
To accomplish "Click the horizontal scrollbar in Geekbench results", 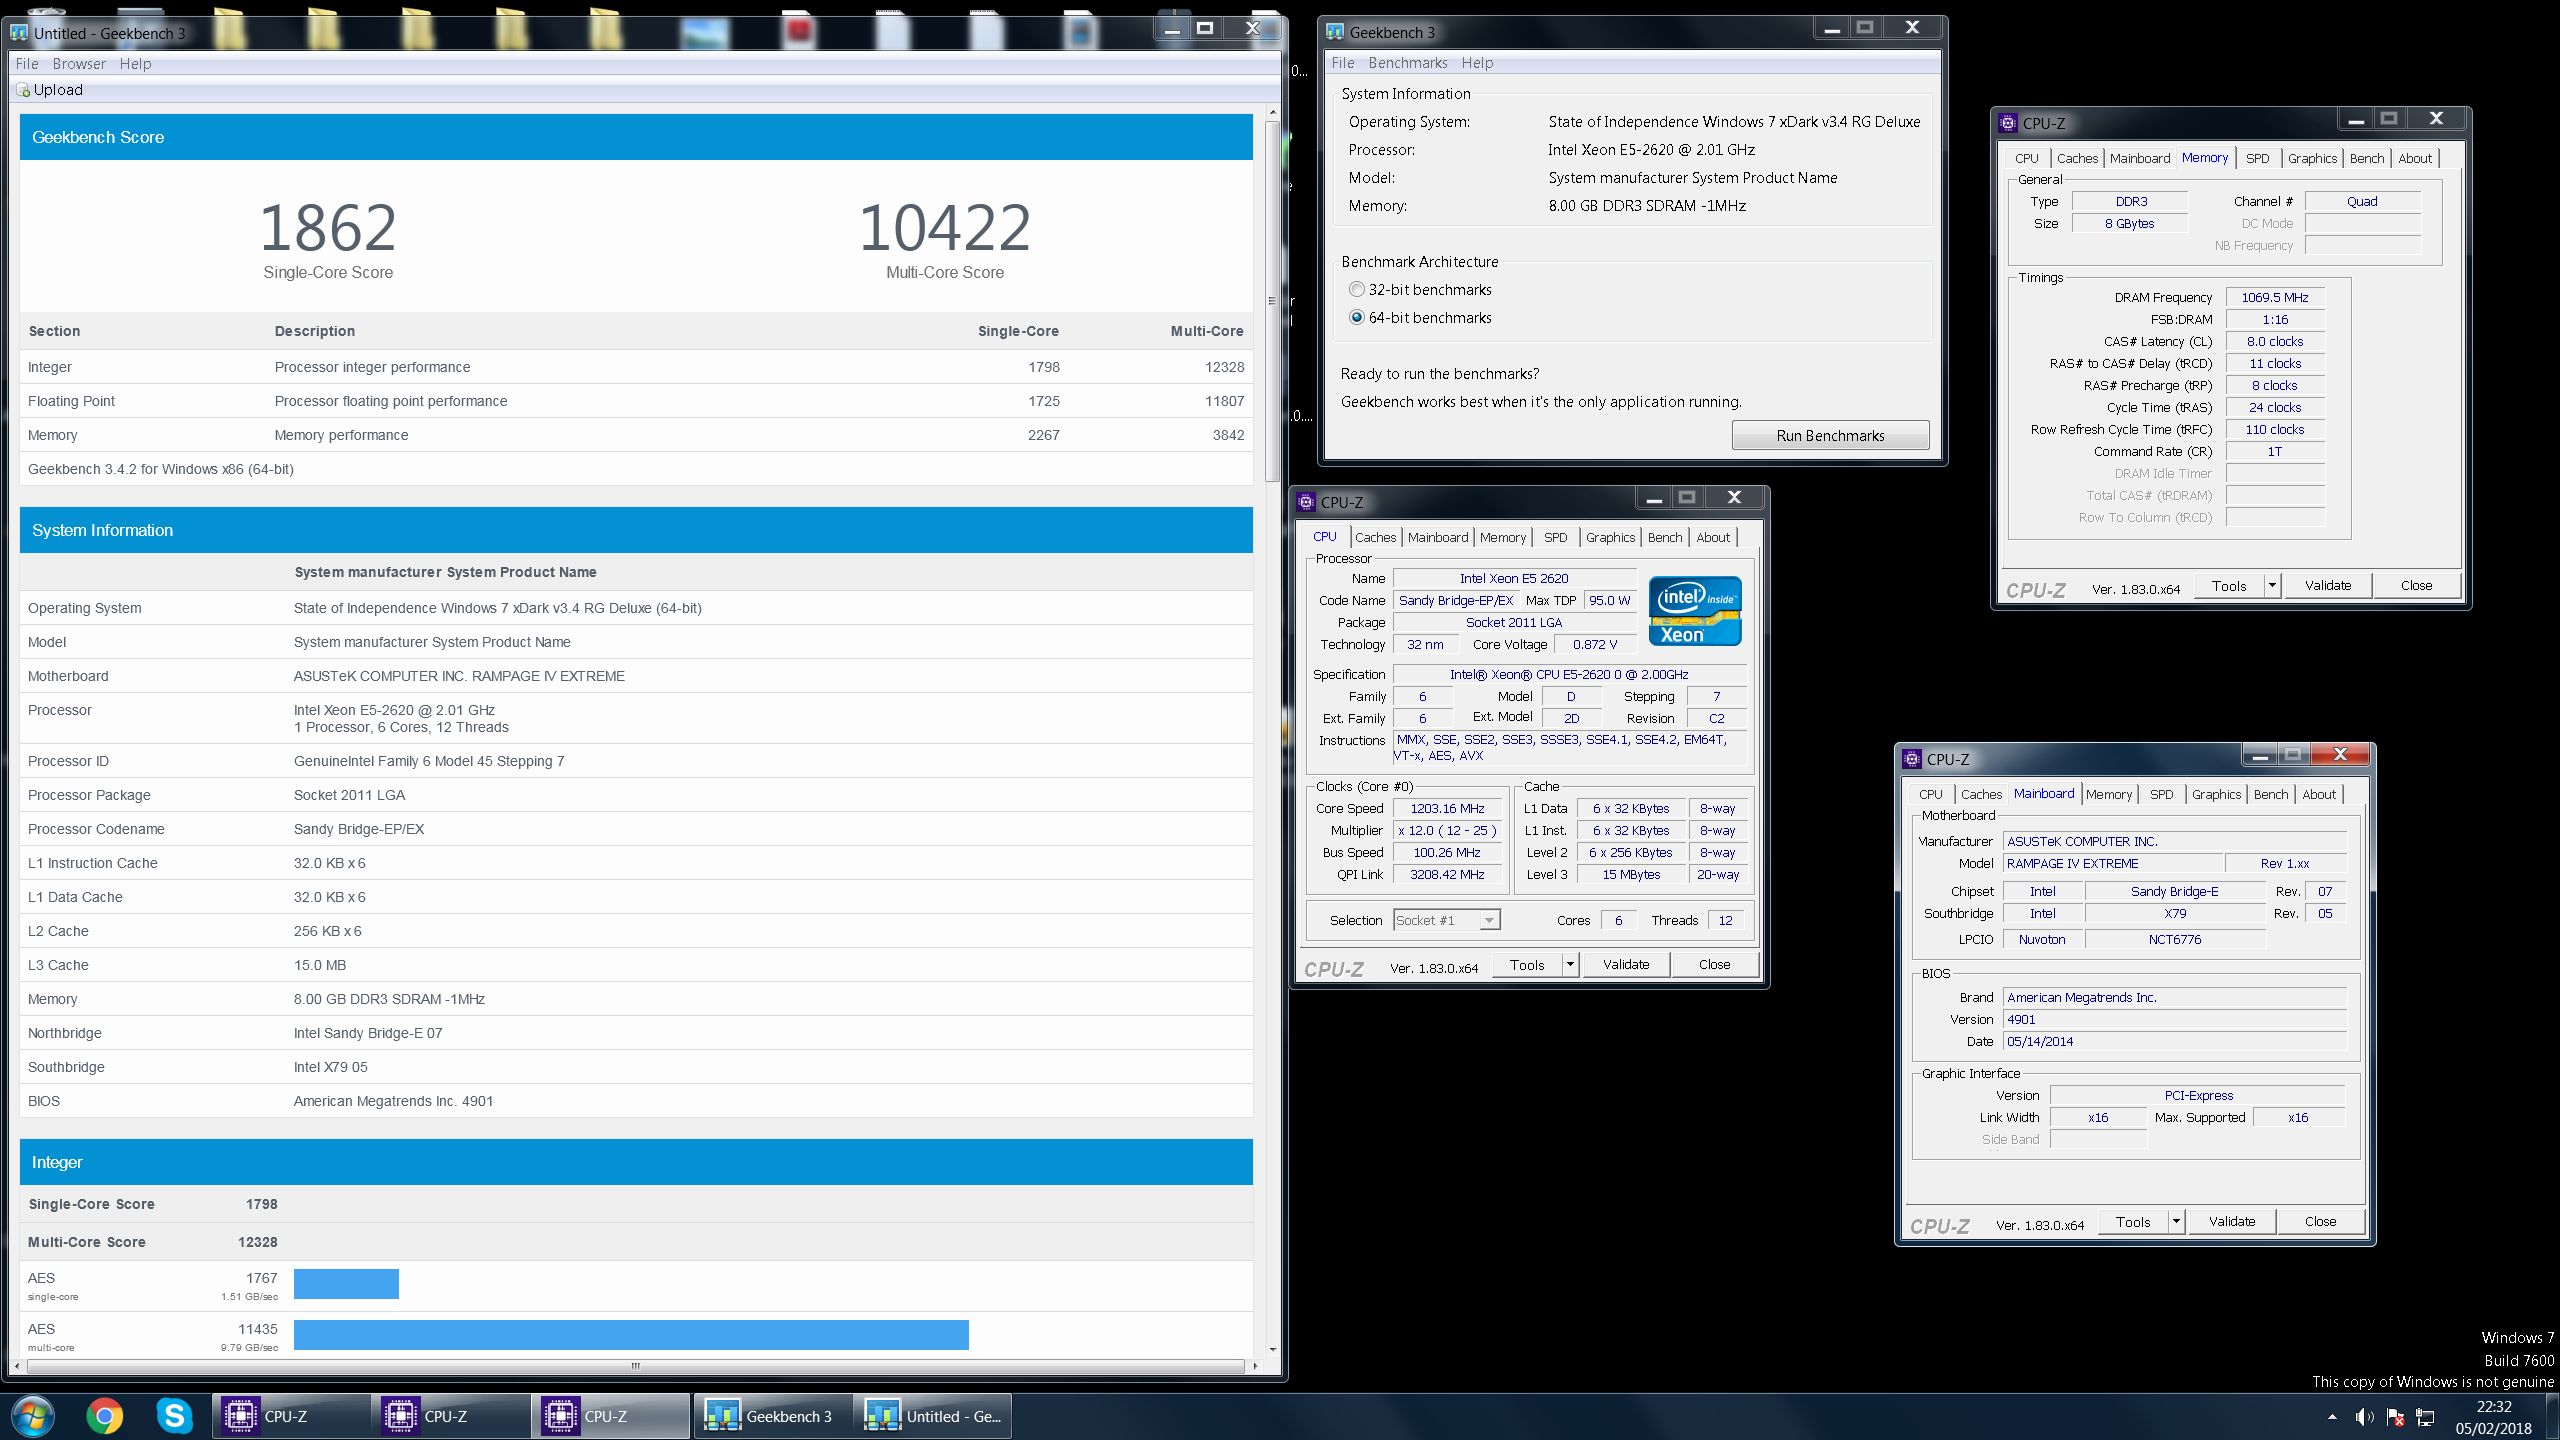I will (635, 1366).
